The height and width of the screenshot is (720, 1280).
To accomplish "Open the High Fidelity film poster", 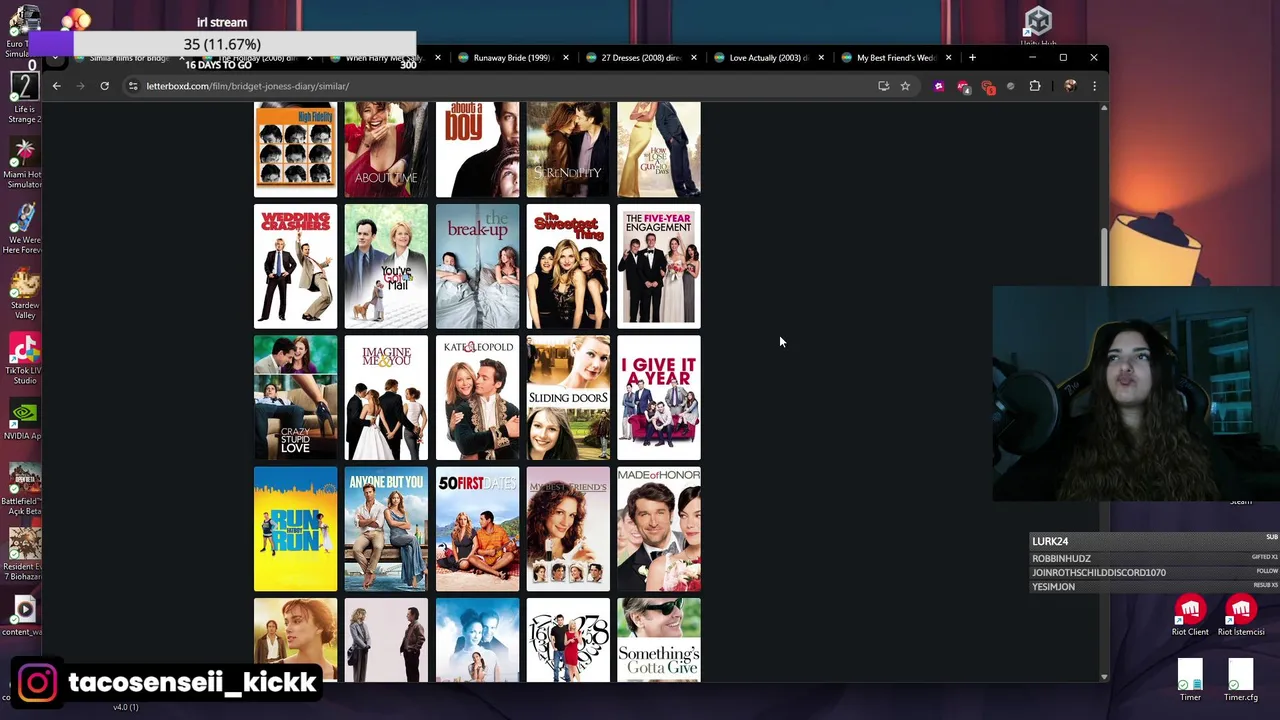I will click(295, 149).
